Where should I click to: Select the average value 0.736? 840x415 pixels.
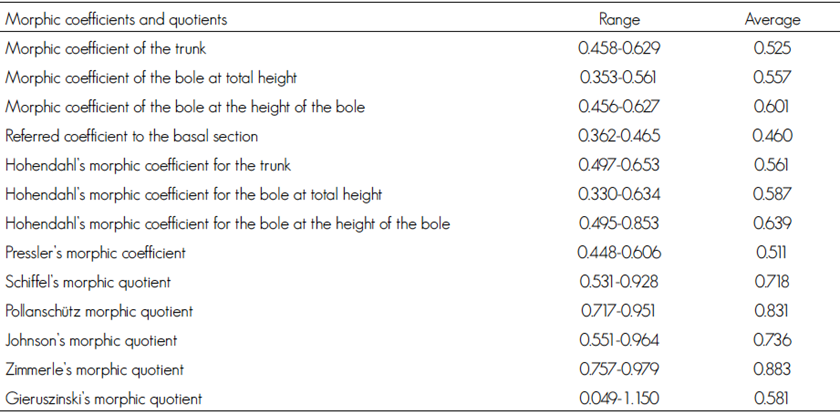772,340
